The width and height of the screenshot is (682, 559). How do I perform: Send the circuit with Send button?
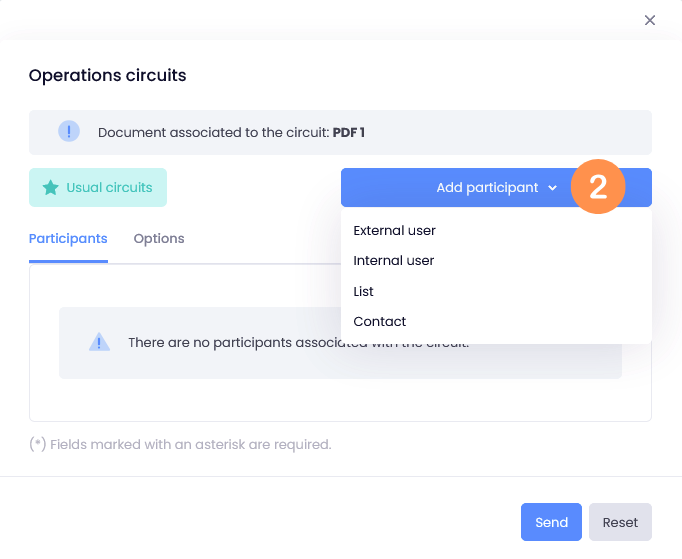(551, 522)
